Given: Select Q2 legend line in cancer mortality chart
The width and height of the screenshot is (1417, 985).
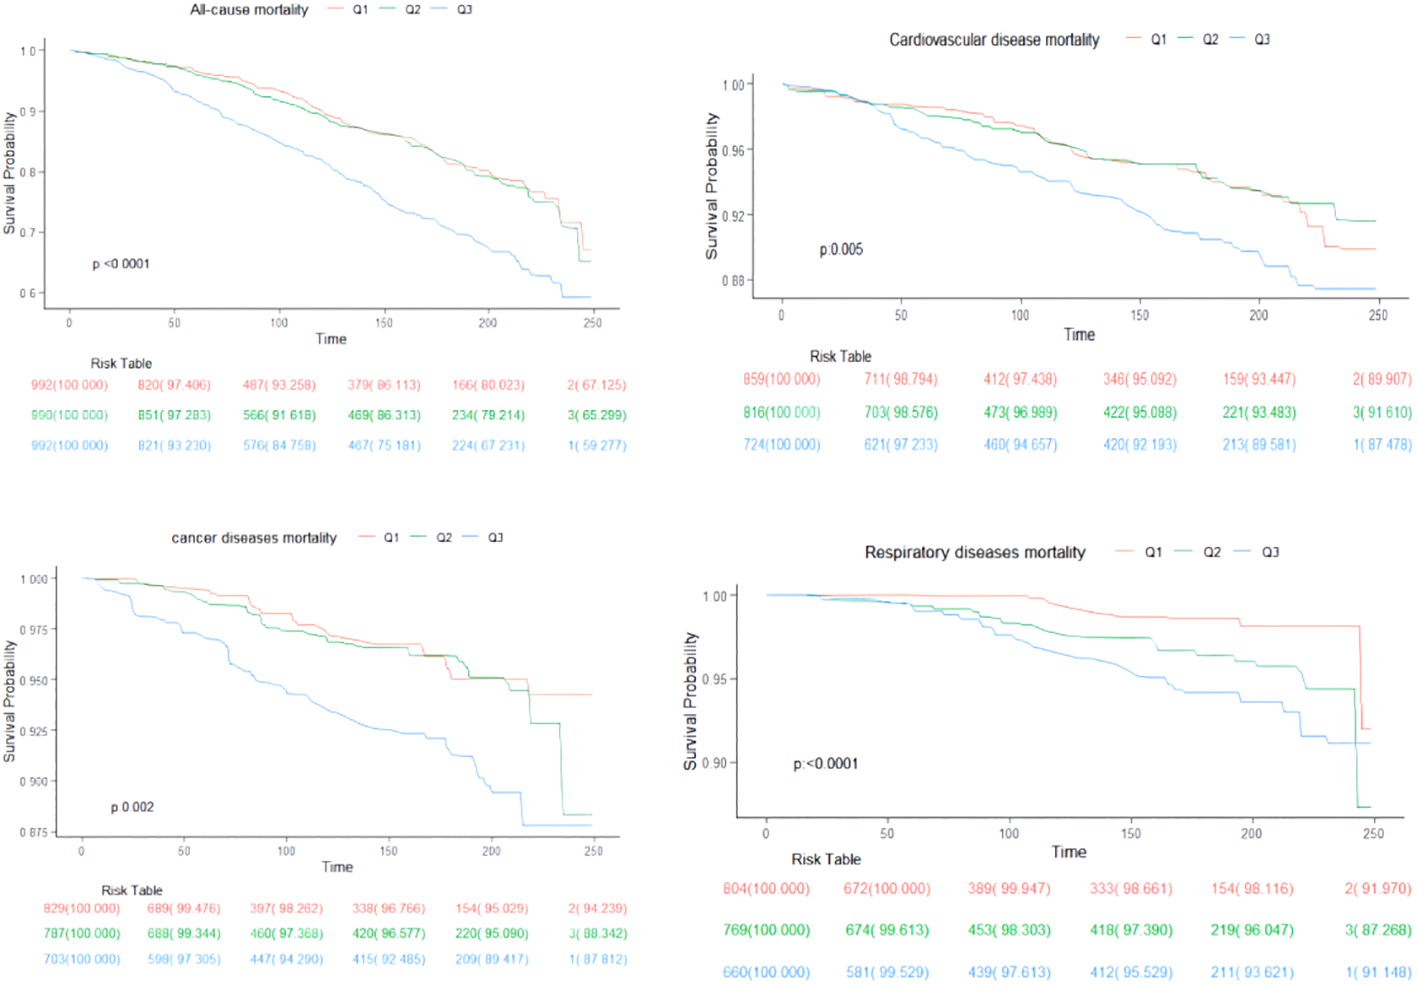Looking at the screenshot, I should (x=418, y=538).
